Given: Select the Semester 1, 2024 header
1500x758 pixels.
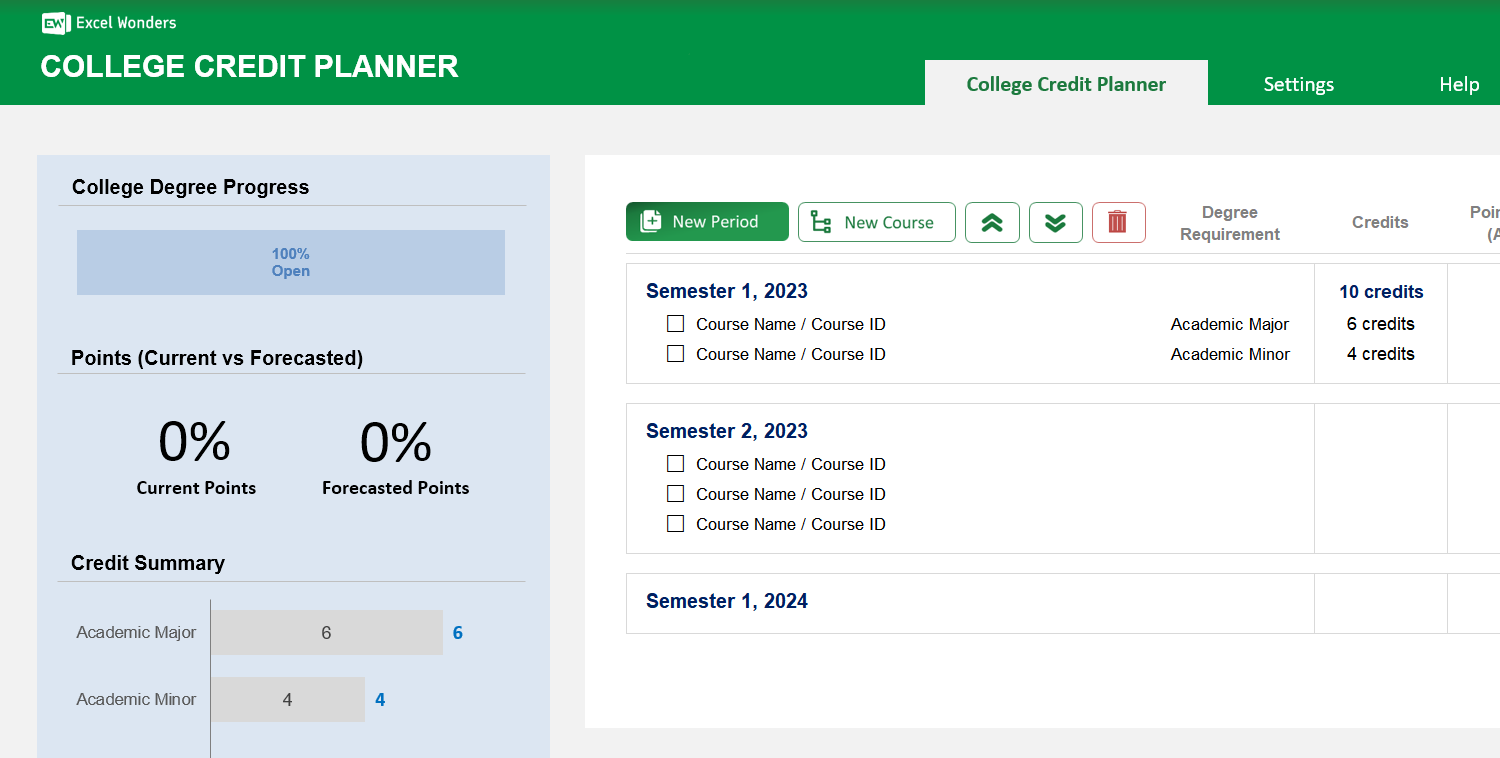Looking at the screenshot, I should click(726, 600).
